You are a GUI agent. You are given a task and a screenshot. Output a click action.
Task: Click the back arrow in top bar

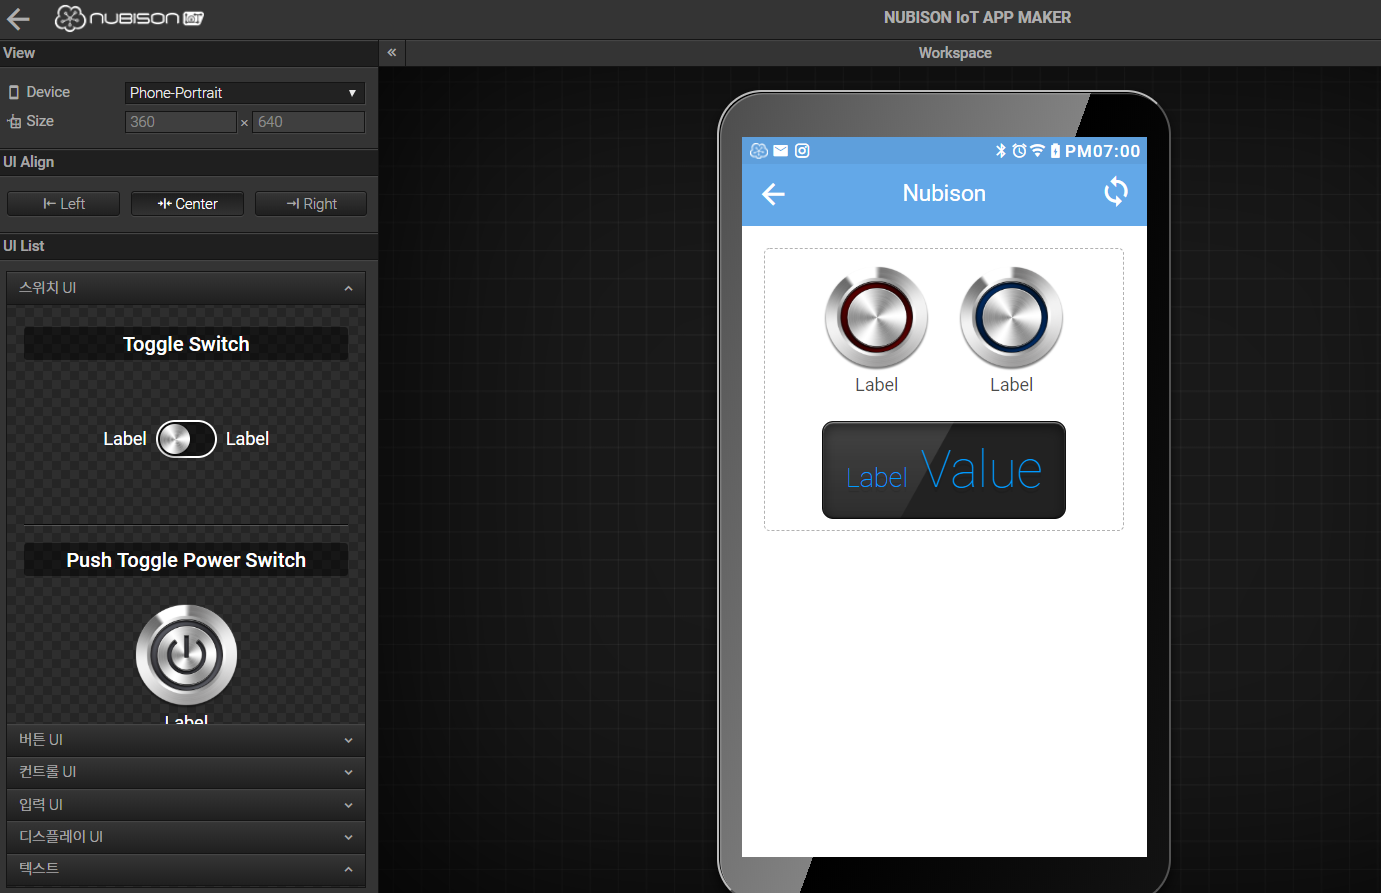click(x=18, y=18)
